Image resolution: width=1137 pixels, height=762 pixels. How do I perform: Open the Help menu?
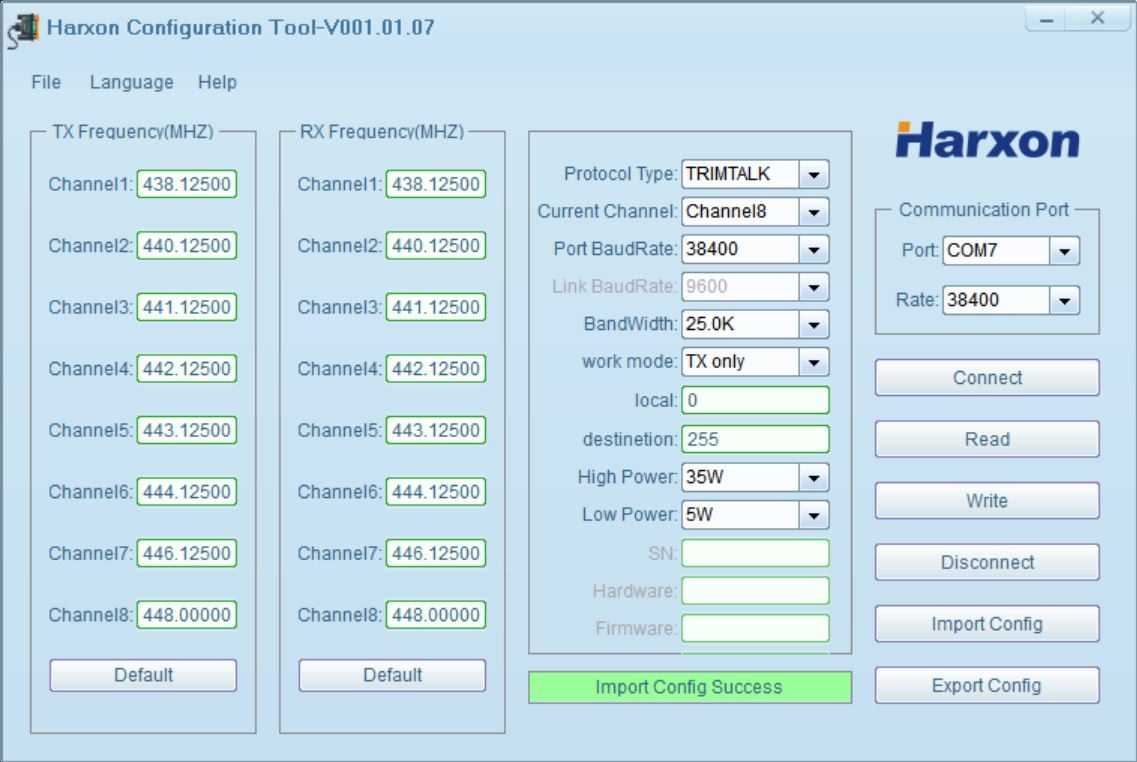click(217, 82)
